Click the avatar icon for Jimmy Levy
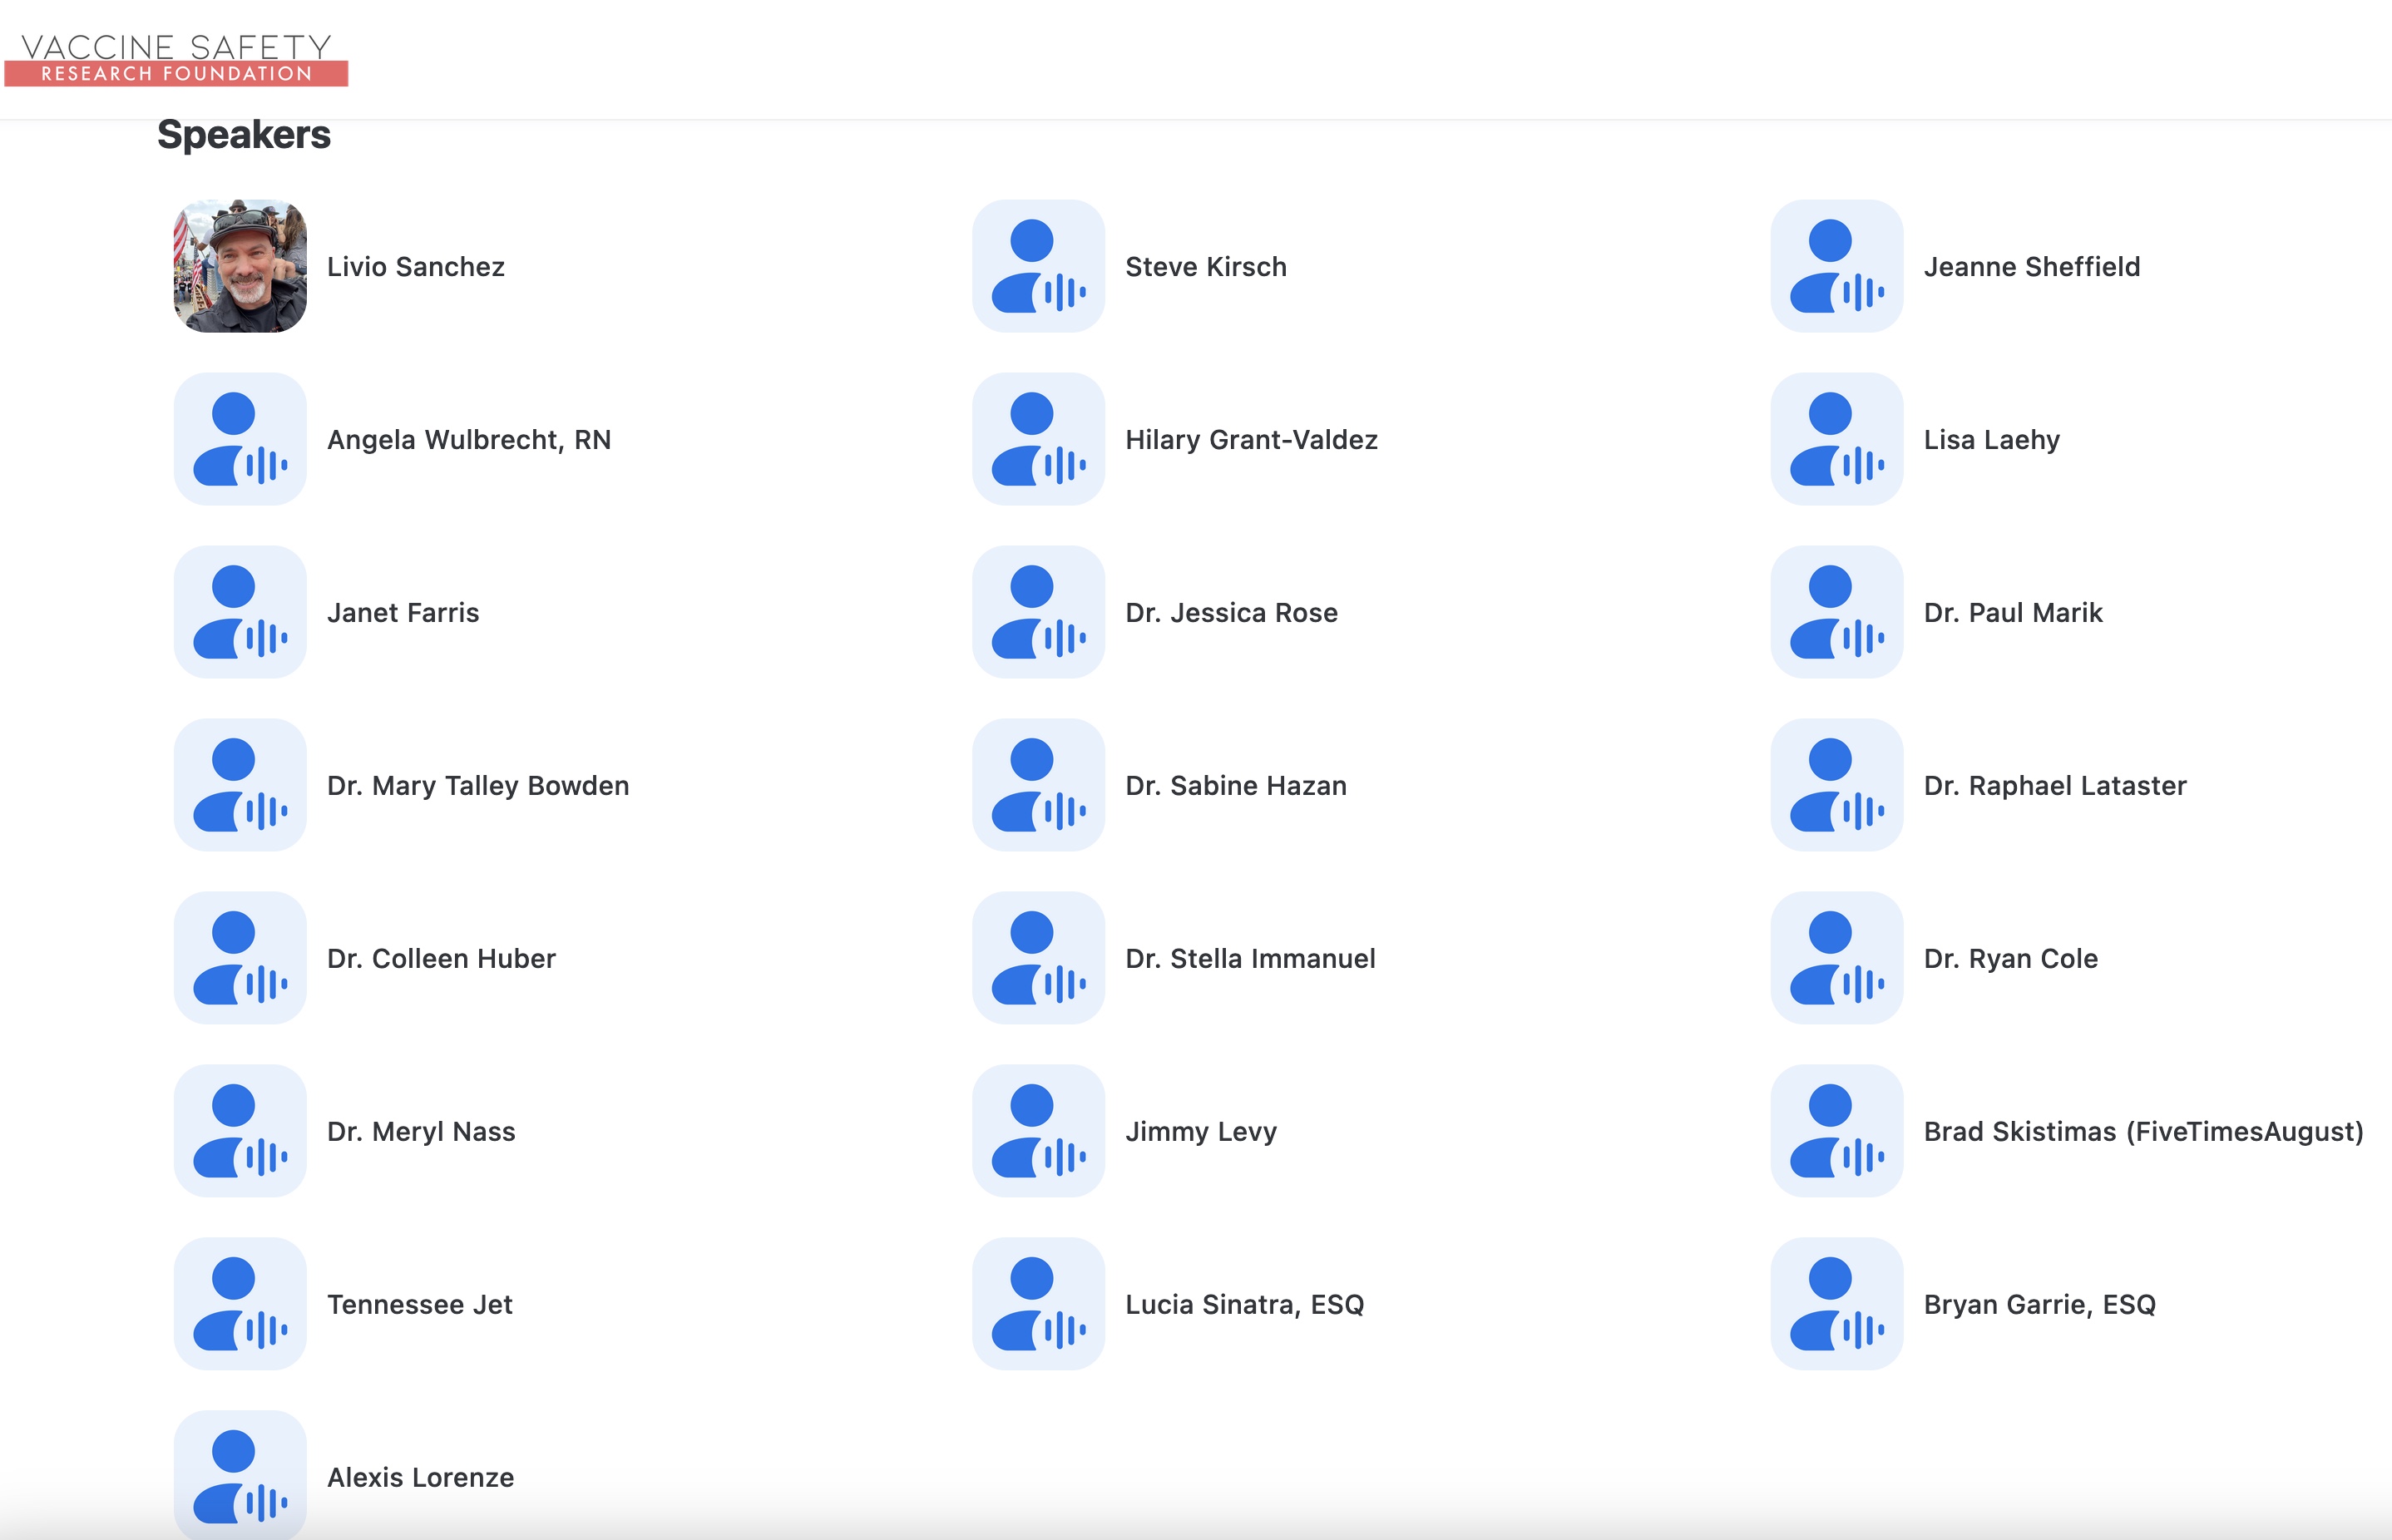The height and width of the screenshot is (1540, 2392). tap(1038, 1131)
